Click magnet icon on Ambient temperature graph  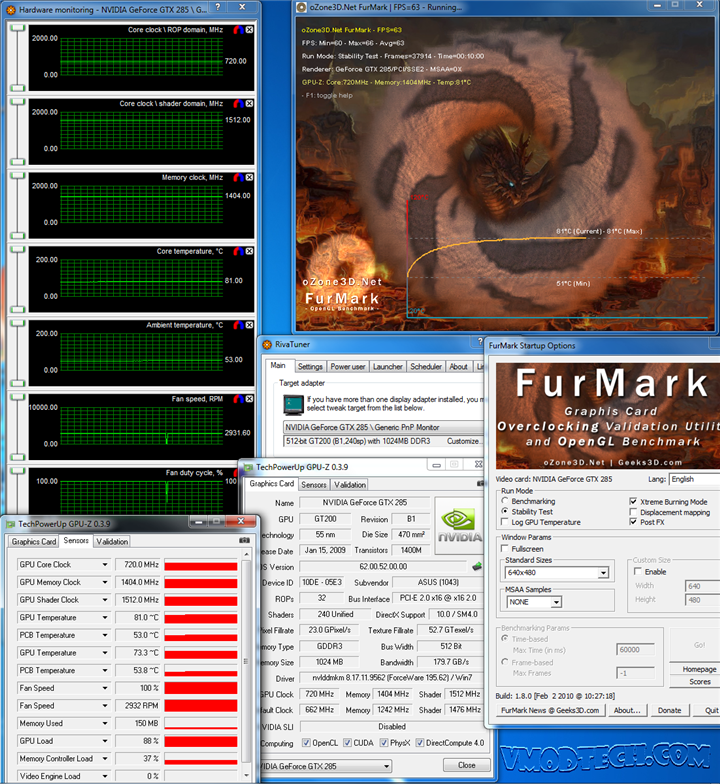click(x=238, y=325)
